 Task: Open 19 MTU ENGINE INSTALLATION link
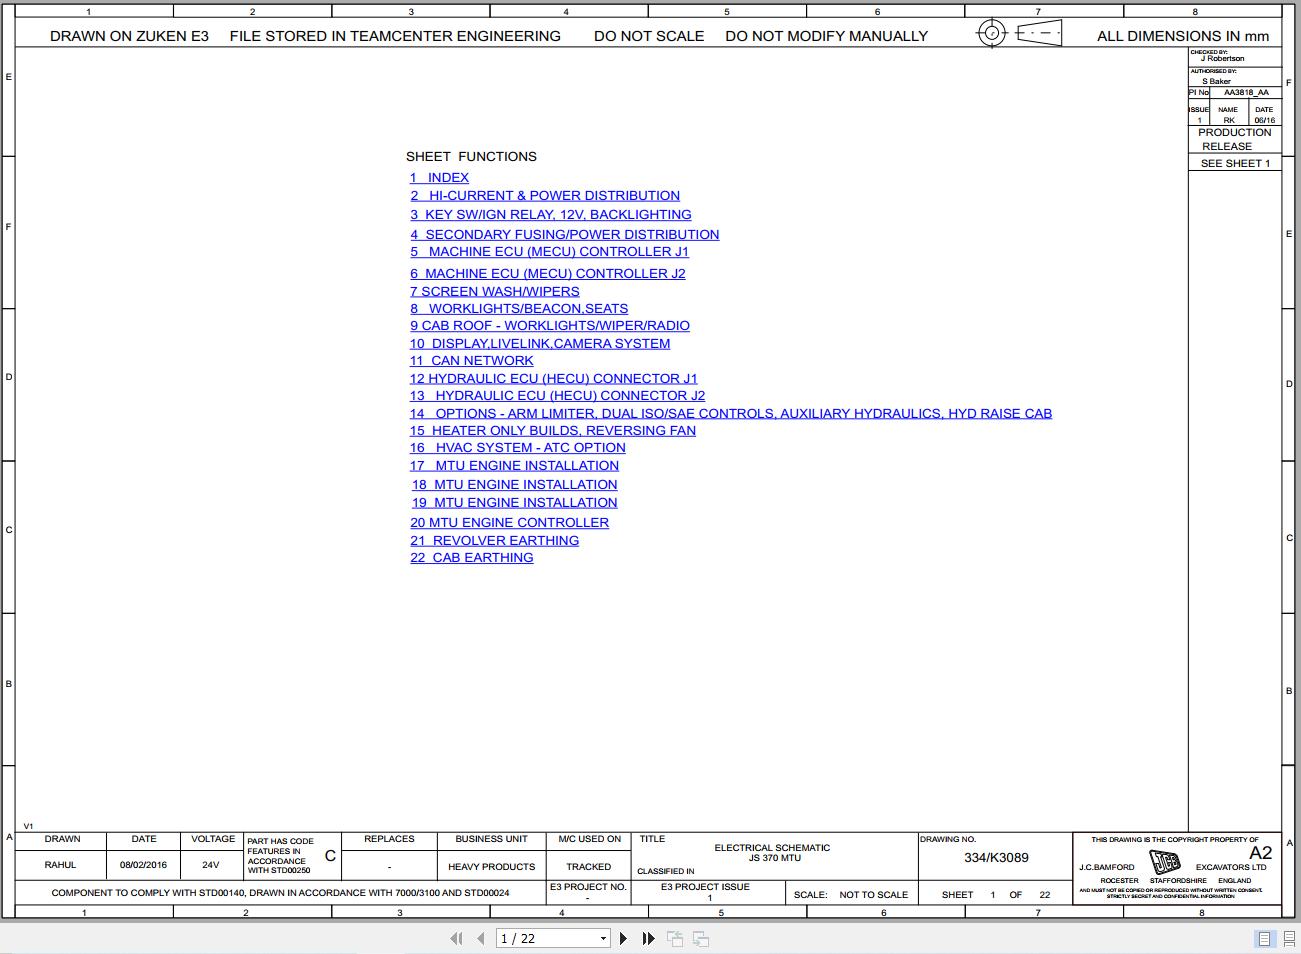point(514,502)
